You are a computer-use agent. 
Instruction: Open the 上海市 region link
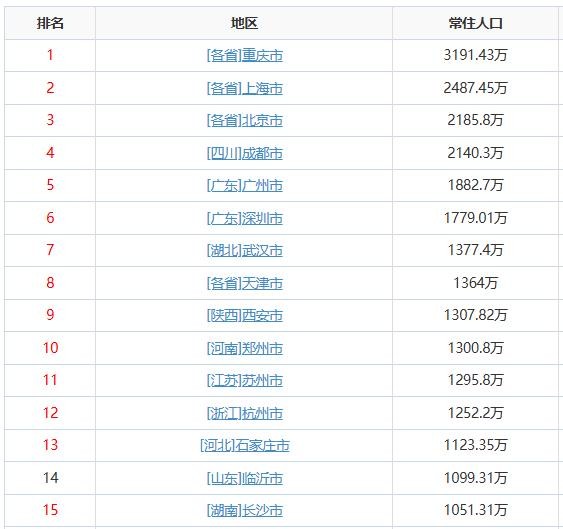point(245,88)
